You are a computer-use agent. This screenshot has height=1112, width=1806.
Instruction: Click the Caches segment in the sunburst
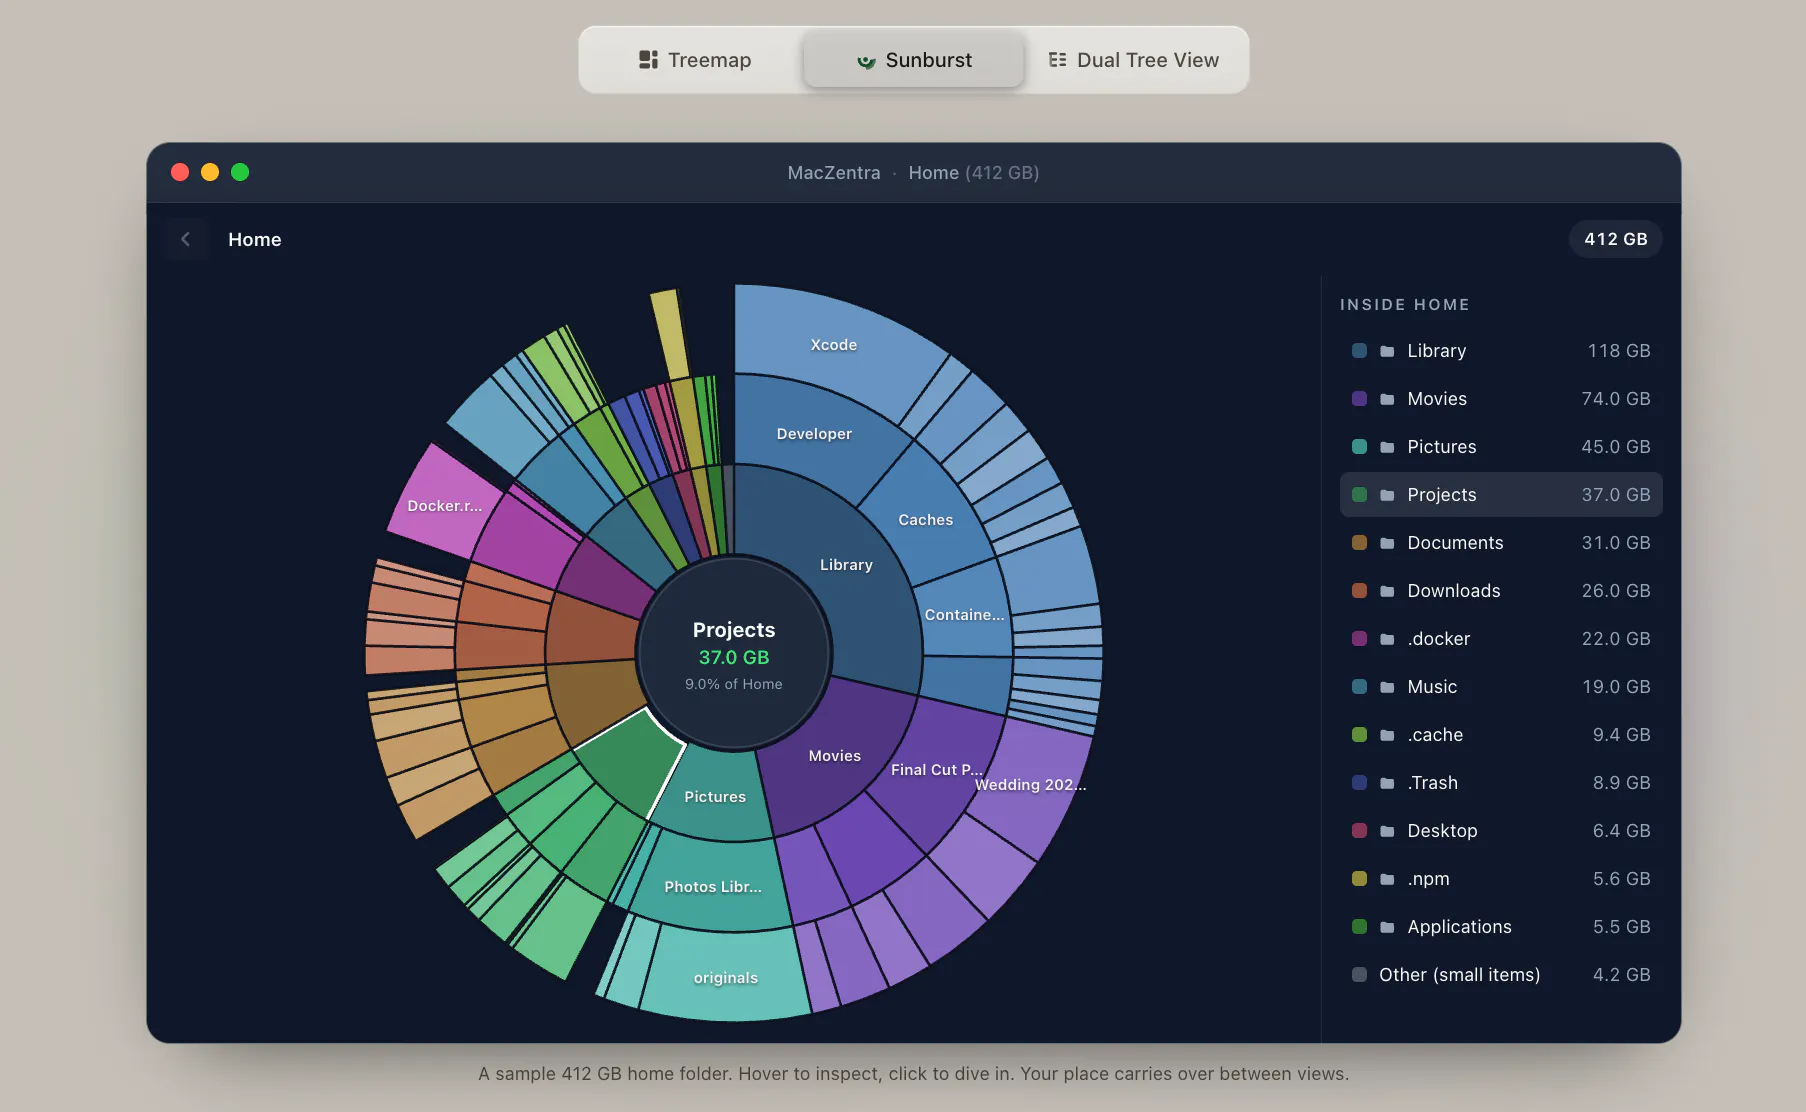pos(925,520)
